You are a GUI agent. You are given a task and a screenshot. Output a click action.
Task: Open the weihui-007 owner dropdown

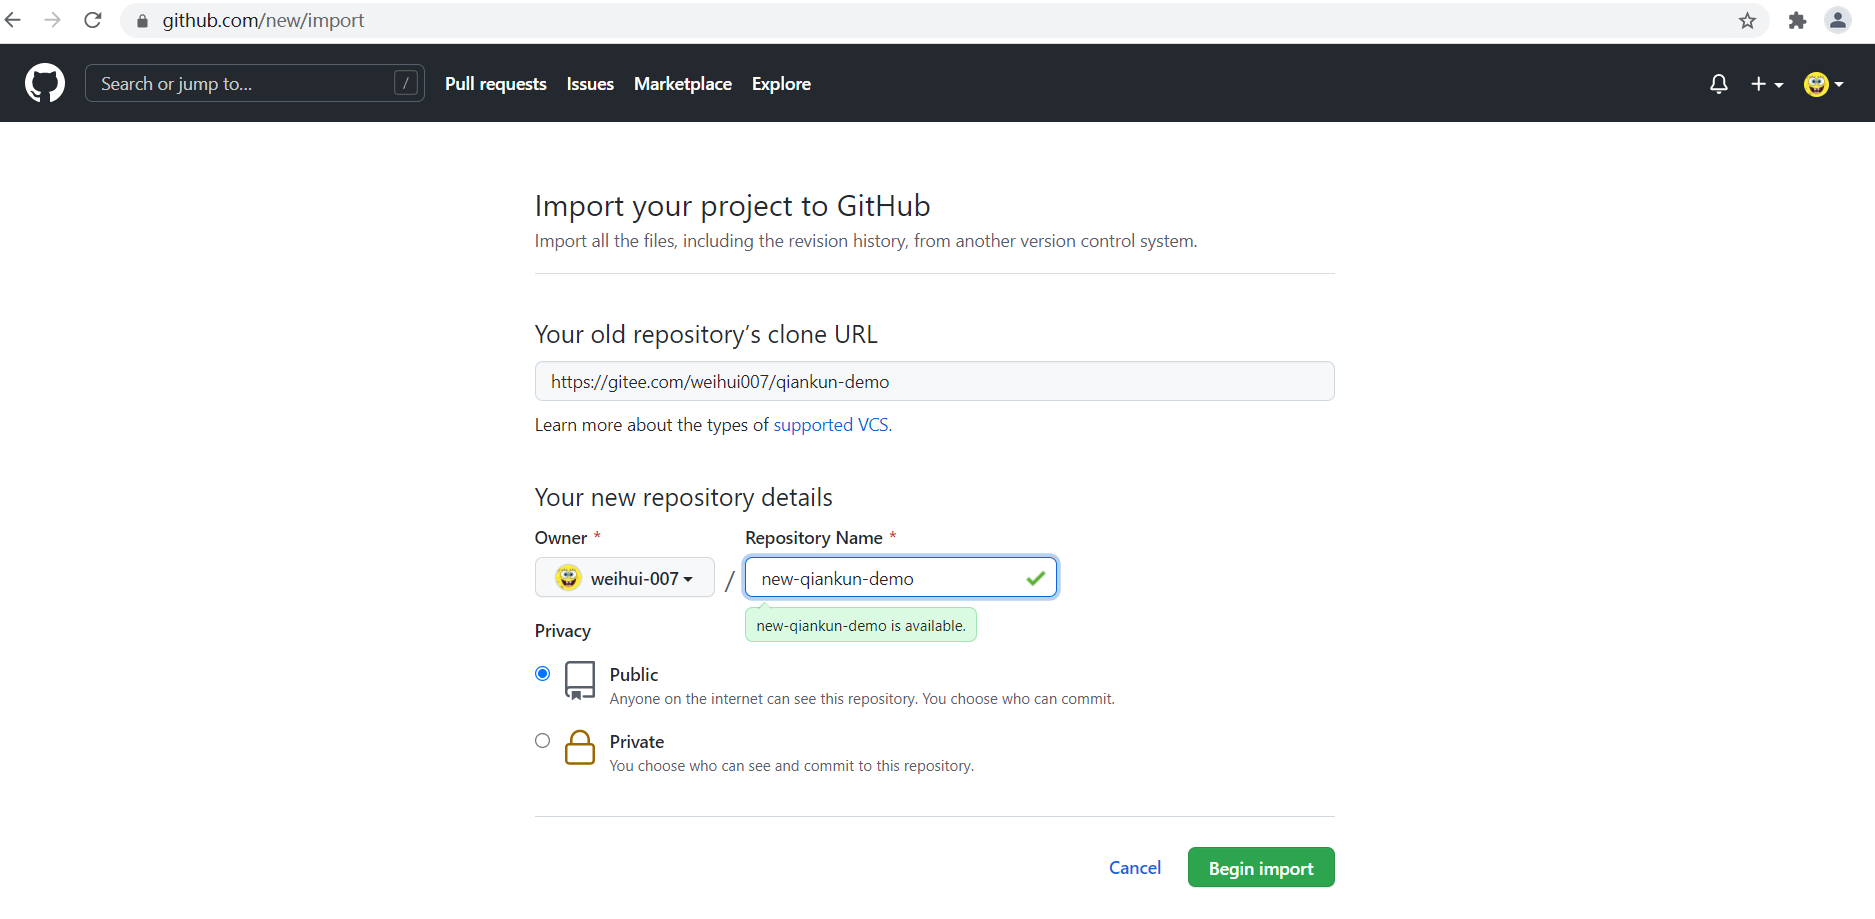tap(624, 577)
